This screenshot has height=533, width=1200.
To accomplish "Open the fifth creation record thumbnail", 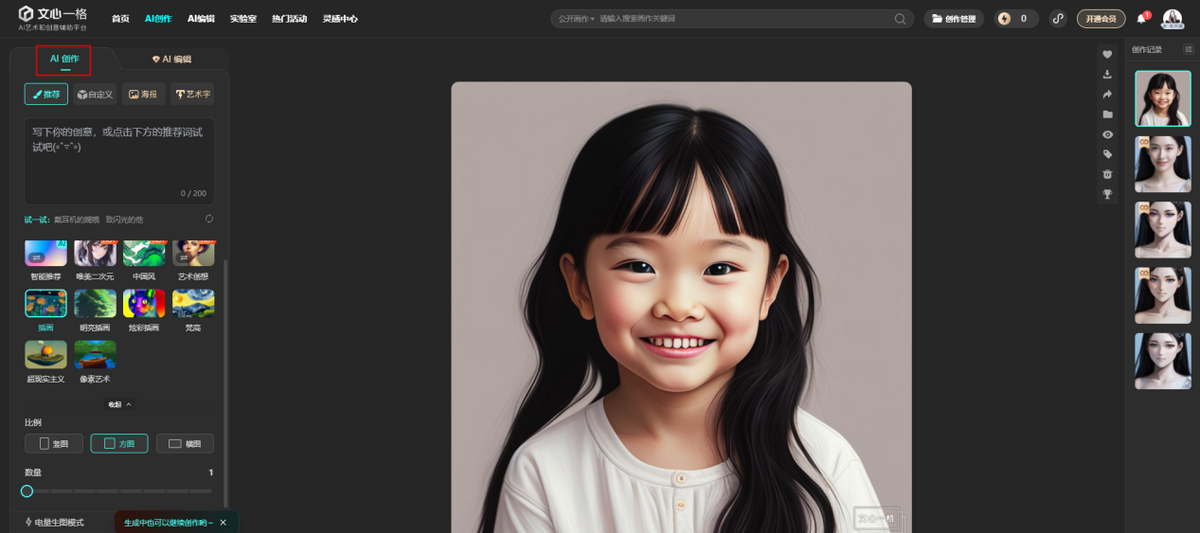I will [x=1163, y=361].
